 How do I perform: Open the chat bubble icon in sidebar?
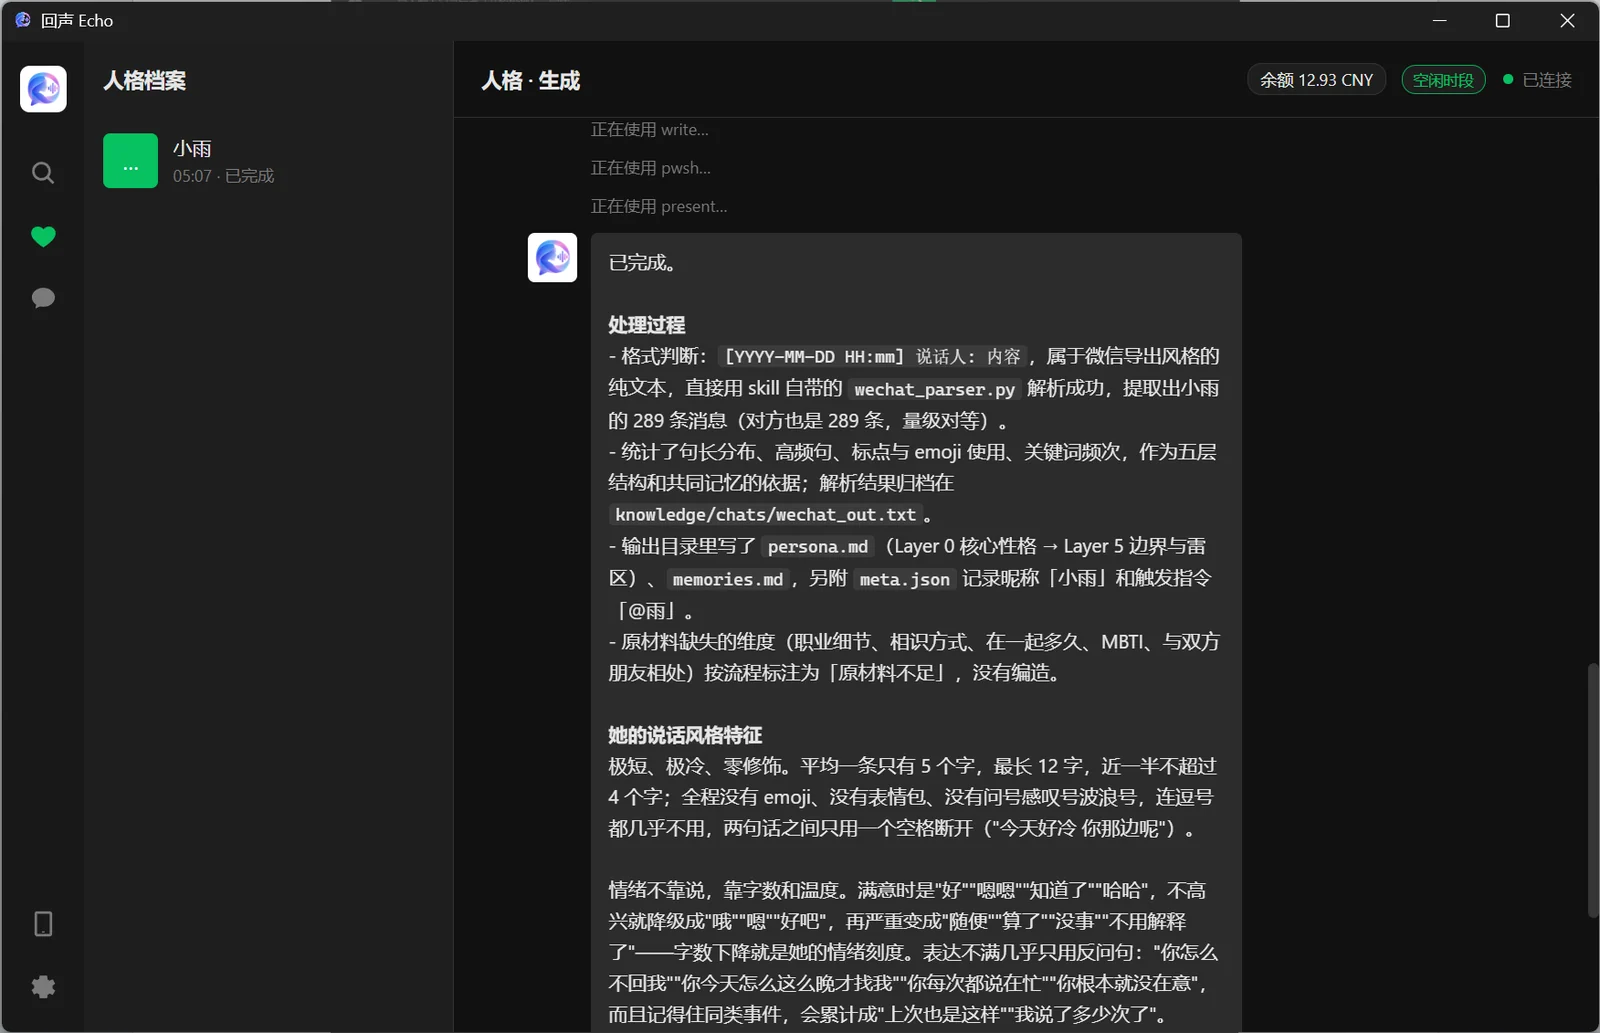pyautogui.click(x=43, y=298)
